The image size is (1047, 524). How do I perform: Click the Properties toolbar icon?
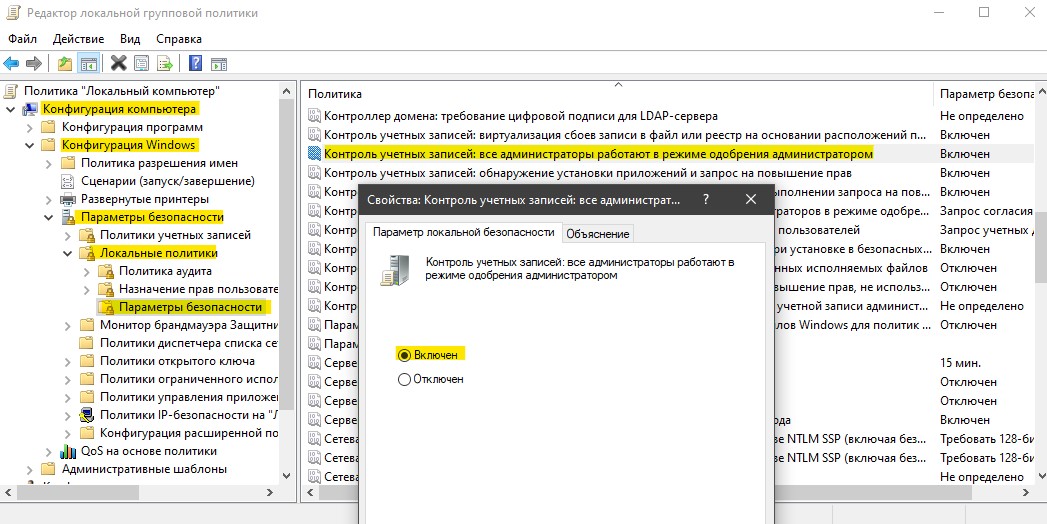click(142, 63)
